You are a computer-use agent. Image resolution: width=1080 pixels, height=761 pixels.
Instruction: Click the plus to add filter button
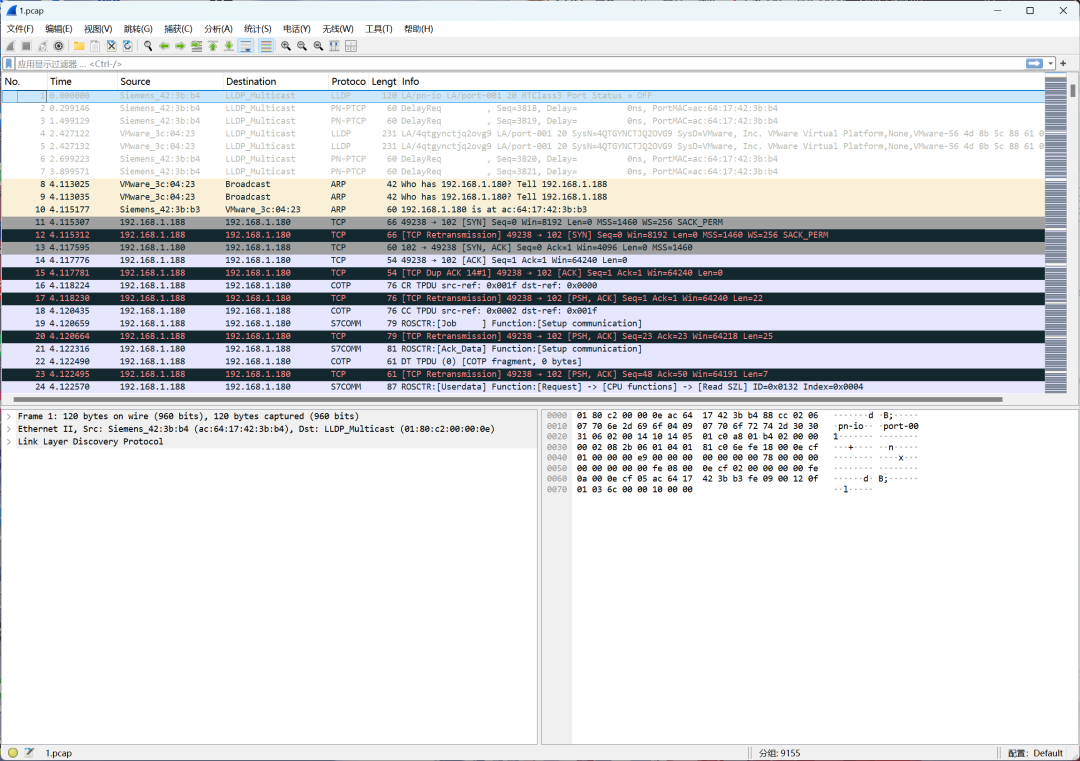click(x=1063, y=63)
